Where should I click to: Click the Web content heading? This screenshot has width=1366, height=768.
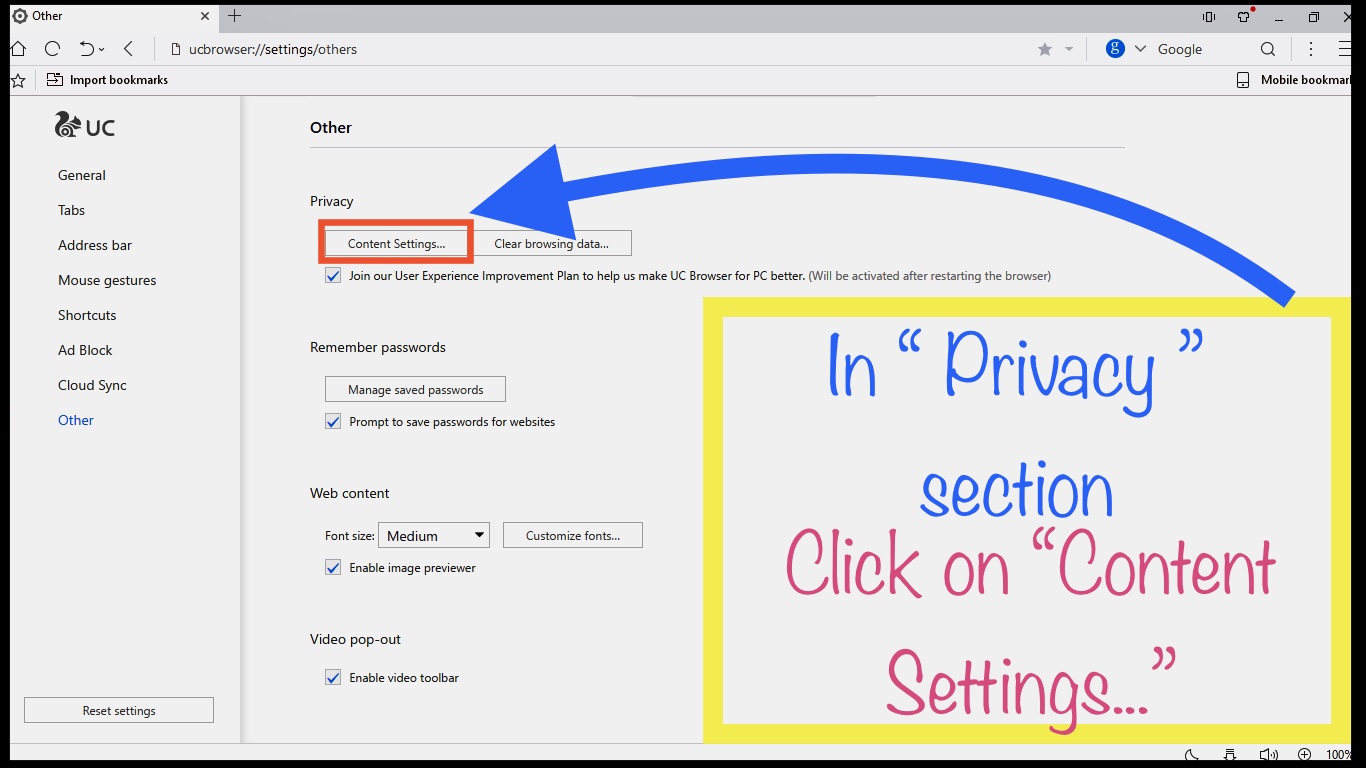pos(350,493)
